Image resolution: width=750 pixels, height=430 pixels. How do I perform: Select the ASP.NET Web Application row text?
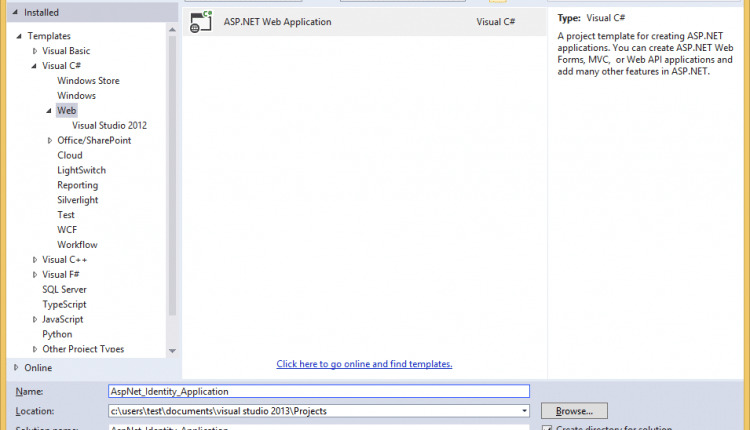pos(277,22)
